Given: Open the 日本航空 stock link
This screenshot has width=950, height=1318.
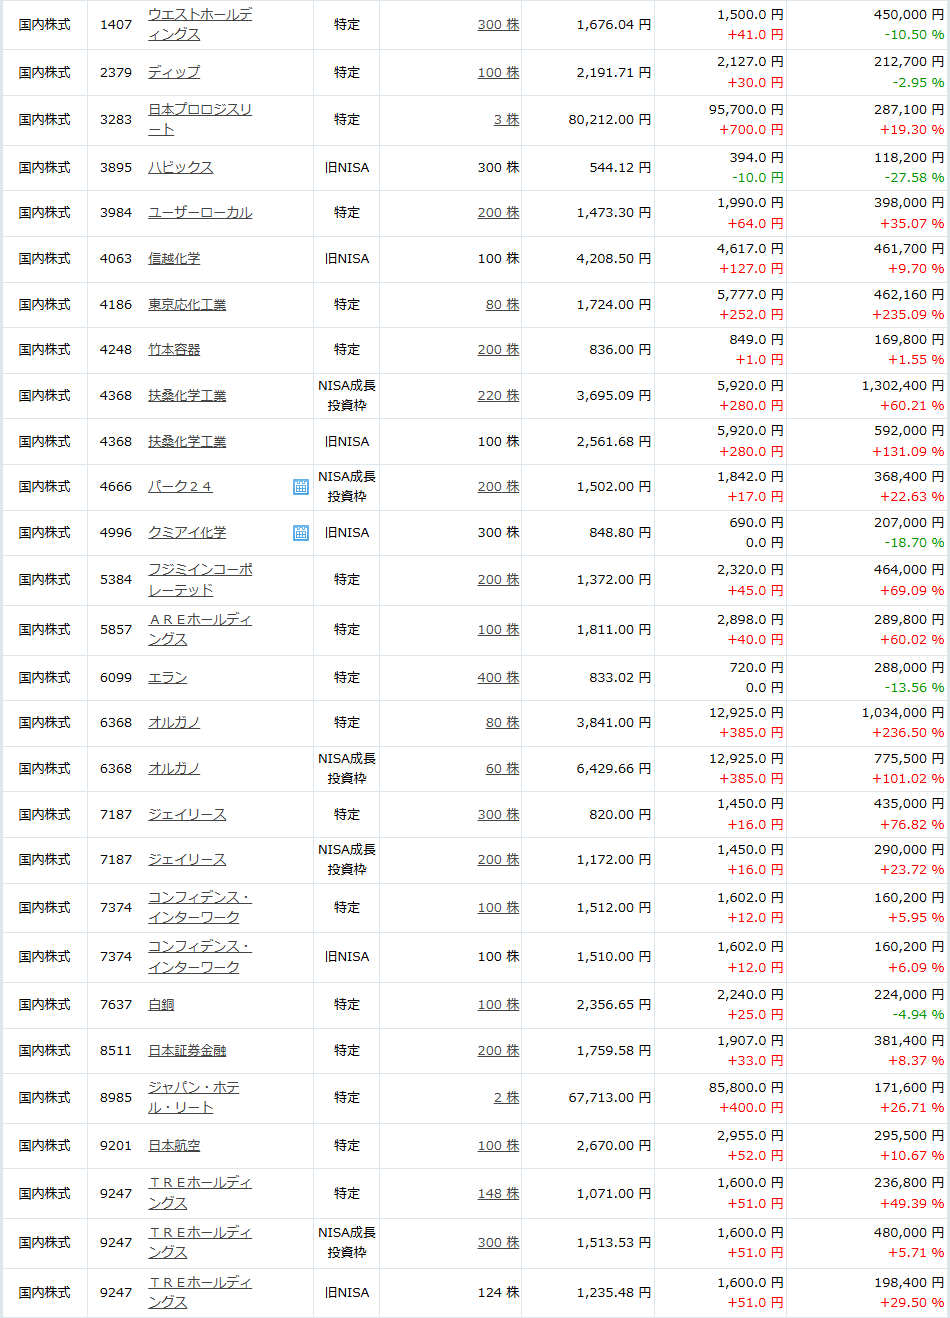Looking at the screenshot, I should pyautogui.click(x=174, y=1145).
